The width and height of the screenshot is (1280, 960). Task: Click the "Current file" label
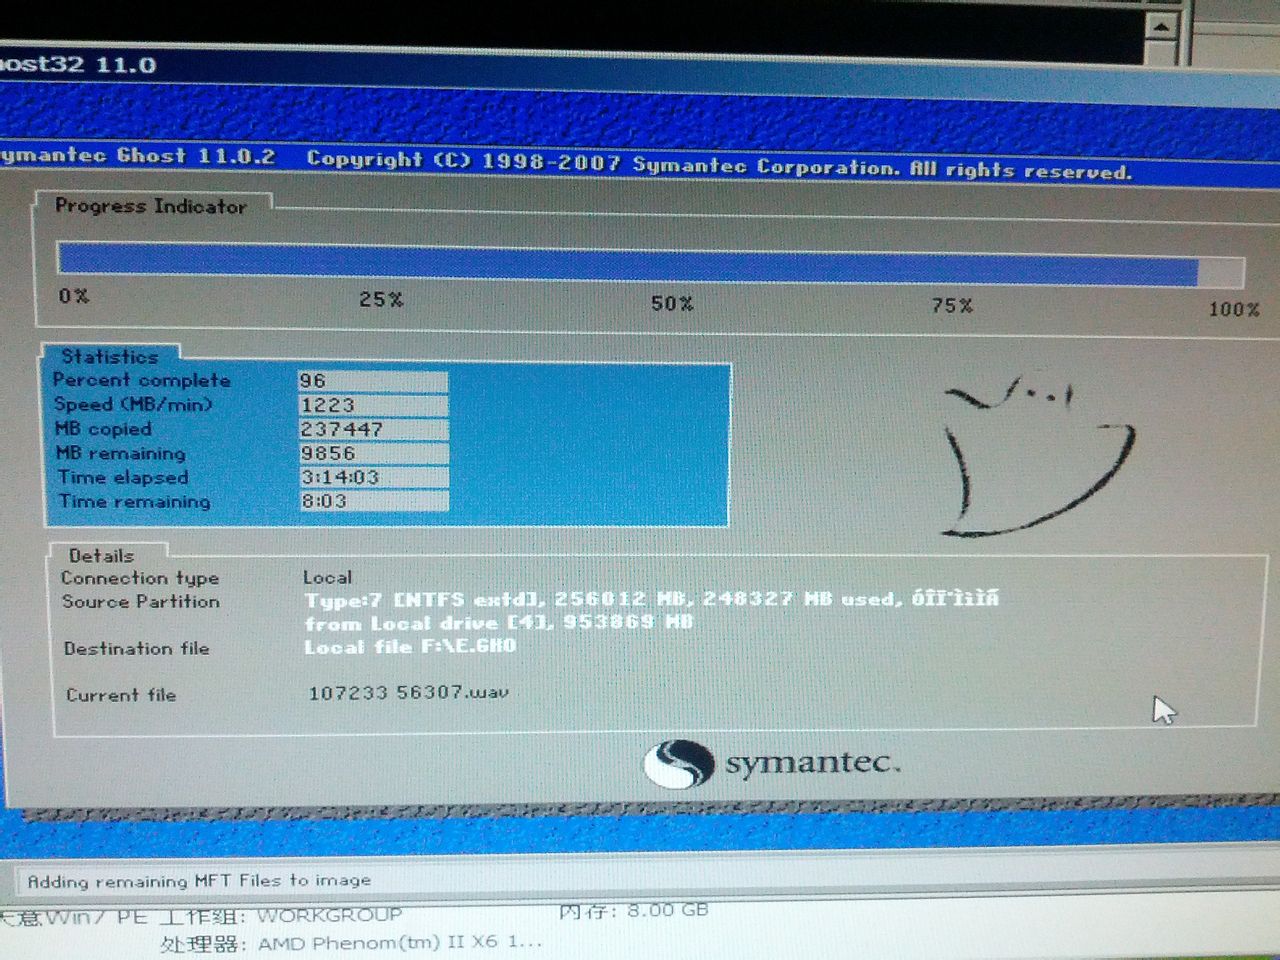(x=121, y=695)
